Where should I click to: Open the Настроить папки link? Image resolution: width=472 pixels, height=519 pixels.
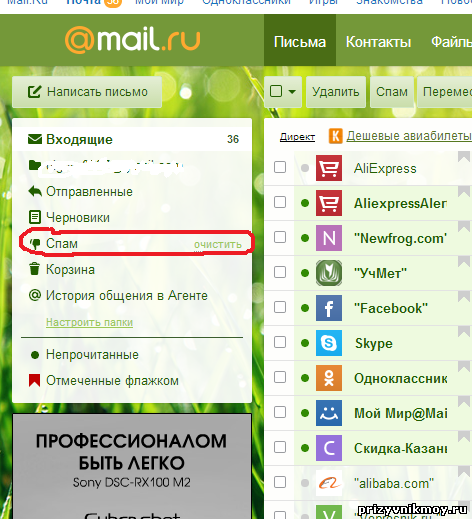[x=89, y=322]
